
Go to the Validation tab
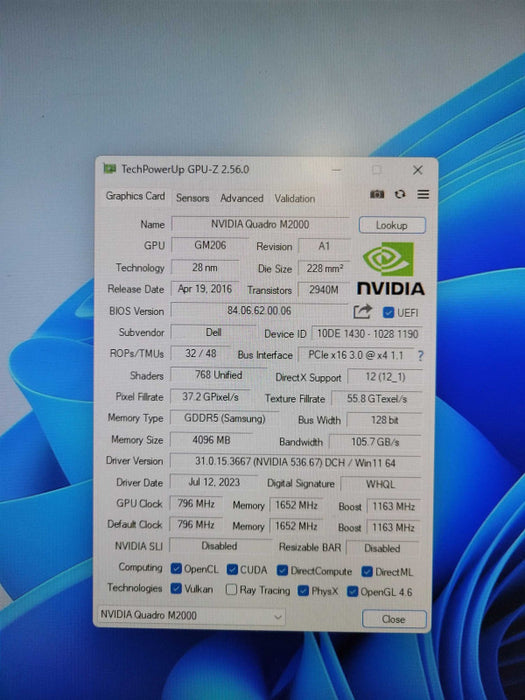(295, 199)
